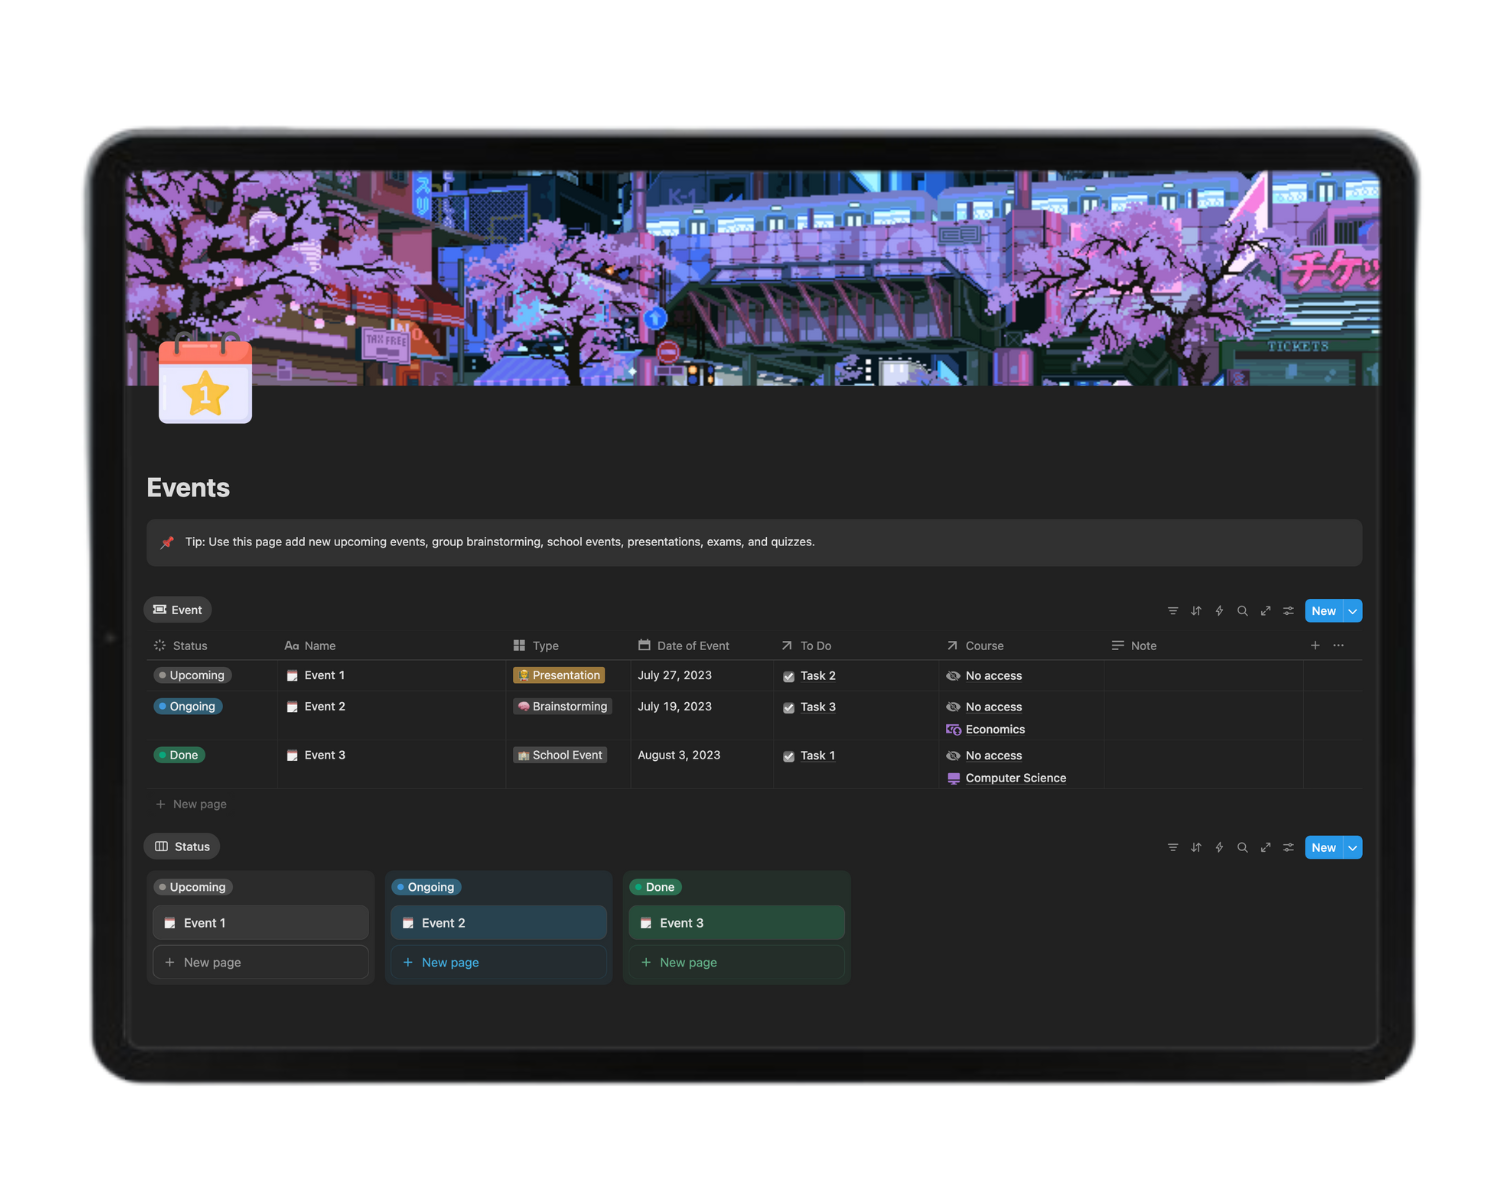Click the Event 2 row page icon
Viewport: 1500px width, 1200px height.
point(292,707)
